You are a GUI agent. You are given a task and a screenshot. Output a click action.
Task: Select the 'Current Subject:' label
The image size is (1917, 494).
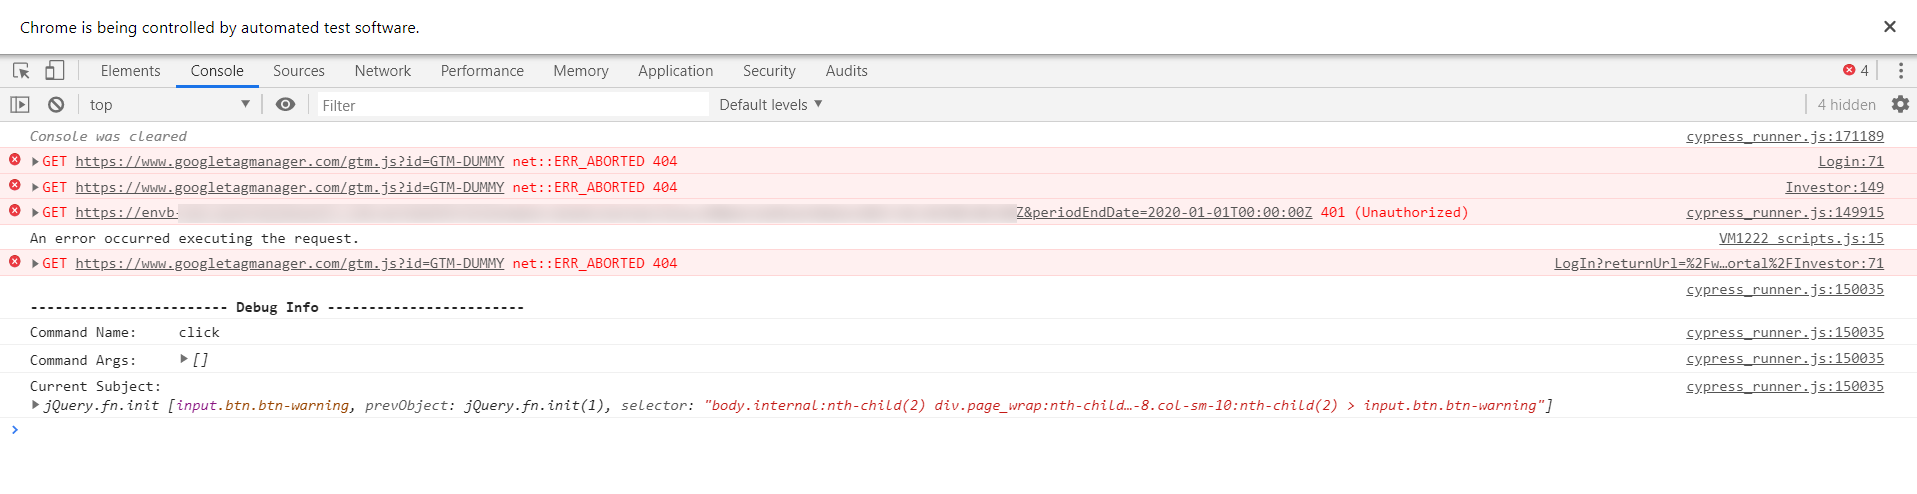pos(95,387)
